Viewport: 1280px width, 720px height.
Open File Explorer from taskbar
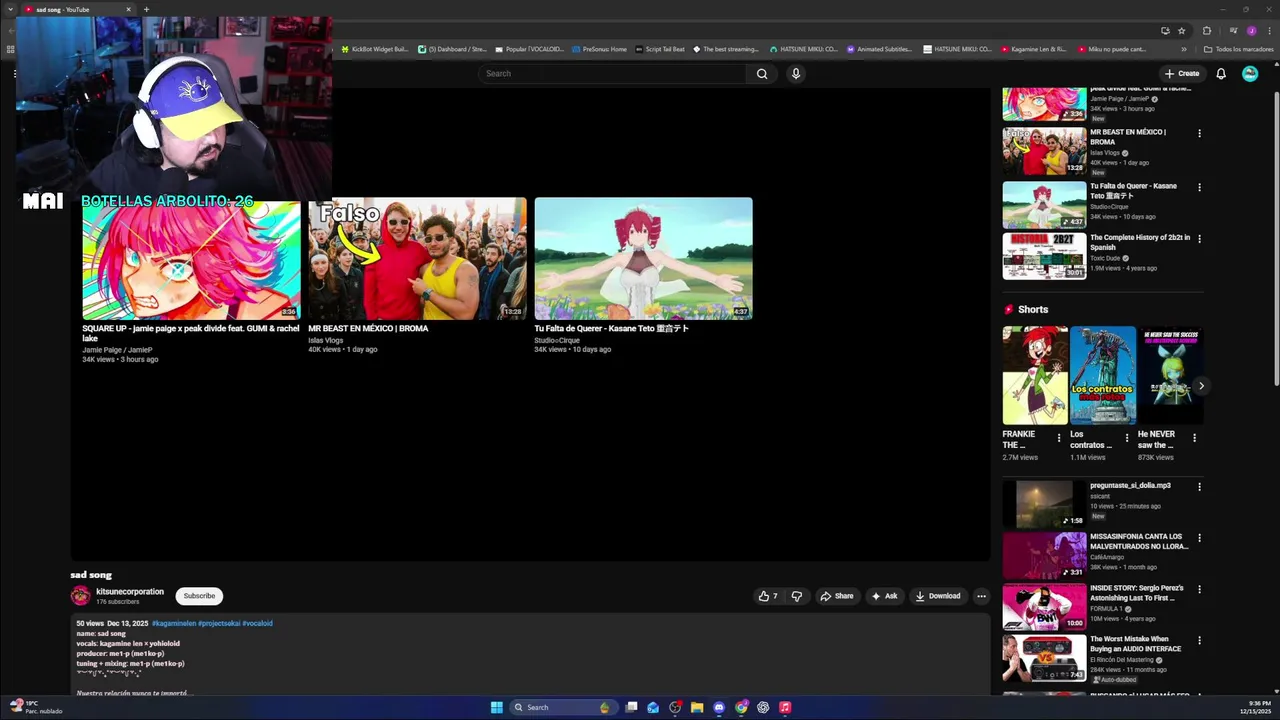[x=697, y=707]
